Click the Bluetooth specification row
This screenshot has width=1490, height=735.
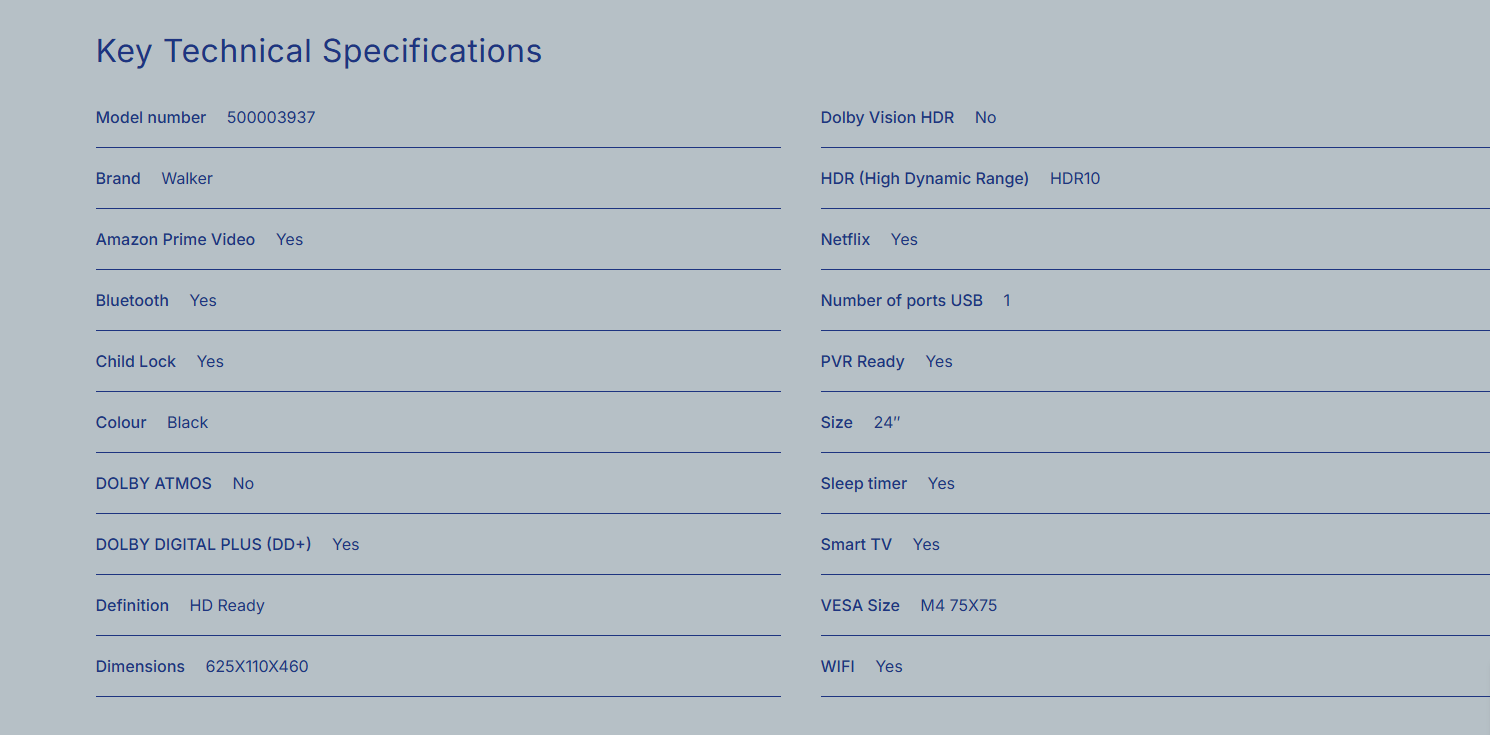438,301
